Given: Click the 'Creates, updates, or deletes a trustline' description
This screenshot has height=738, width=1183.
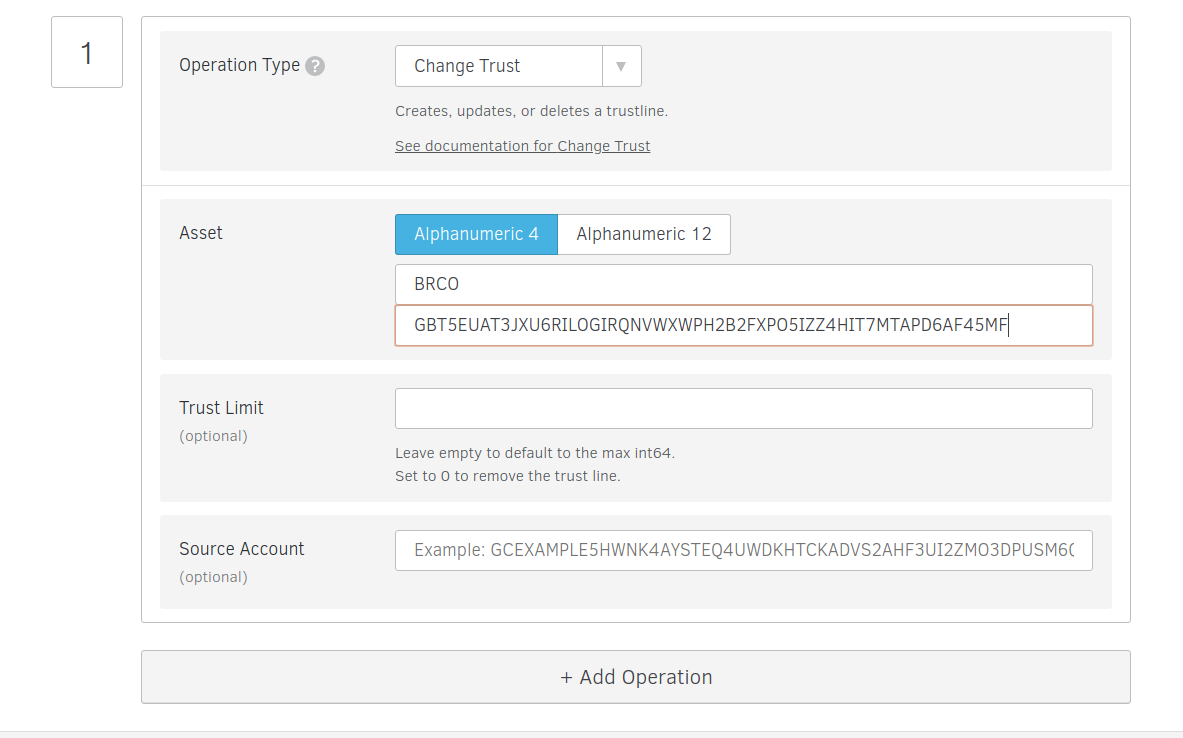Looking at the screenshot, I should (531, 111).
